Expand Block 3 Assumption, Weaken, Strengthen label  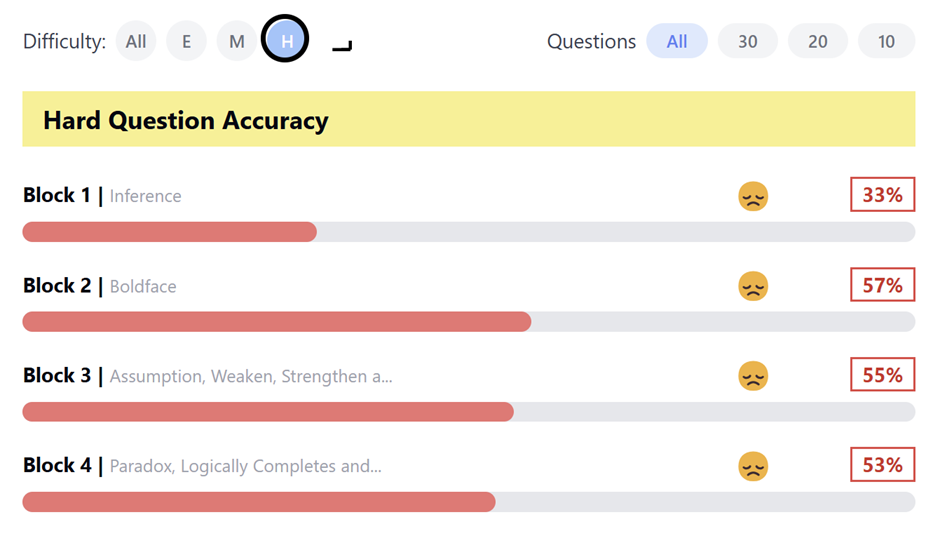(x=250, y=376)
